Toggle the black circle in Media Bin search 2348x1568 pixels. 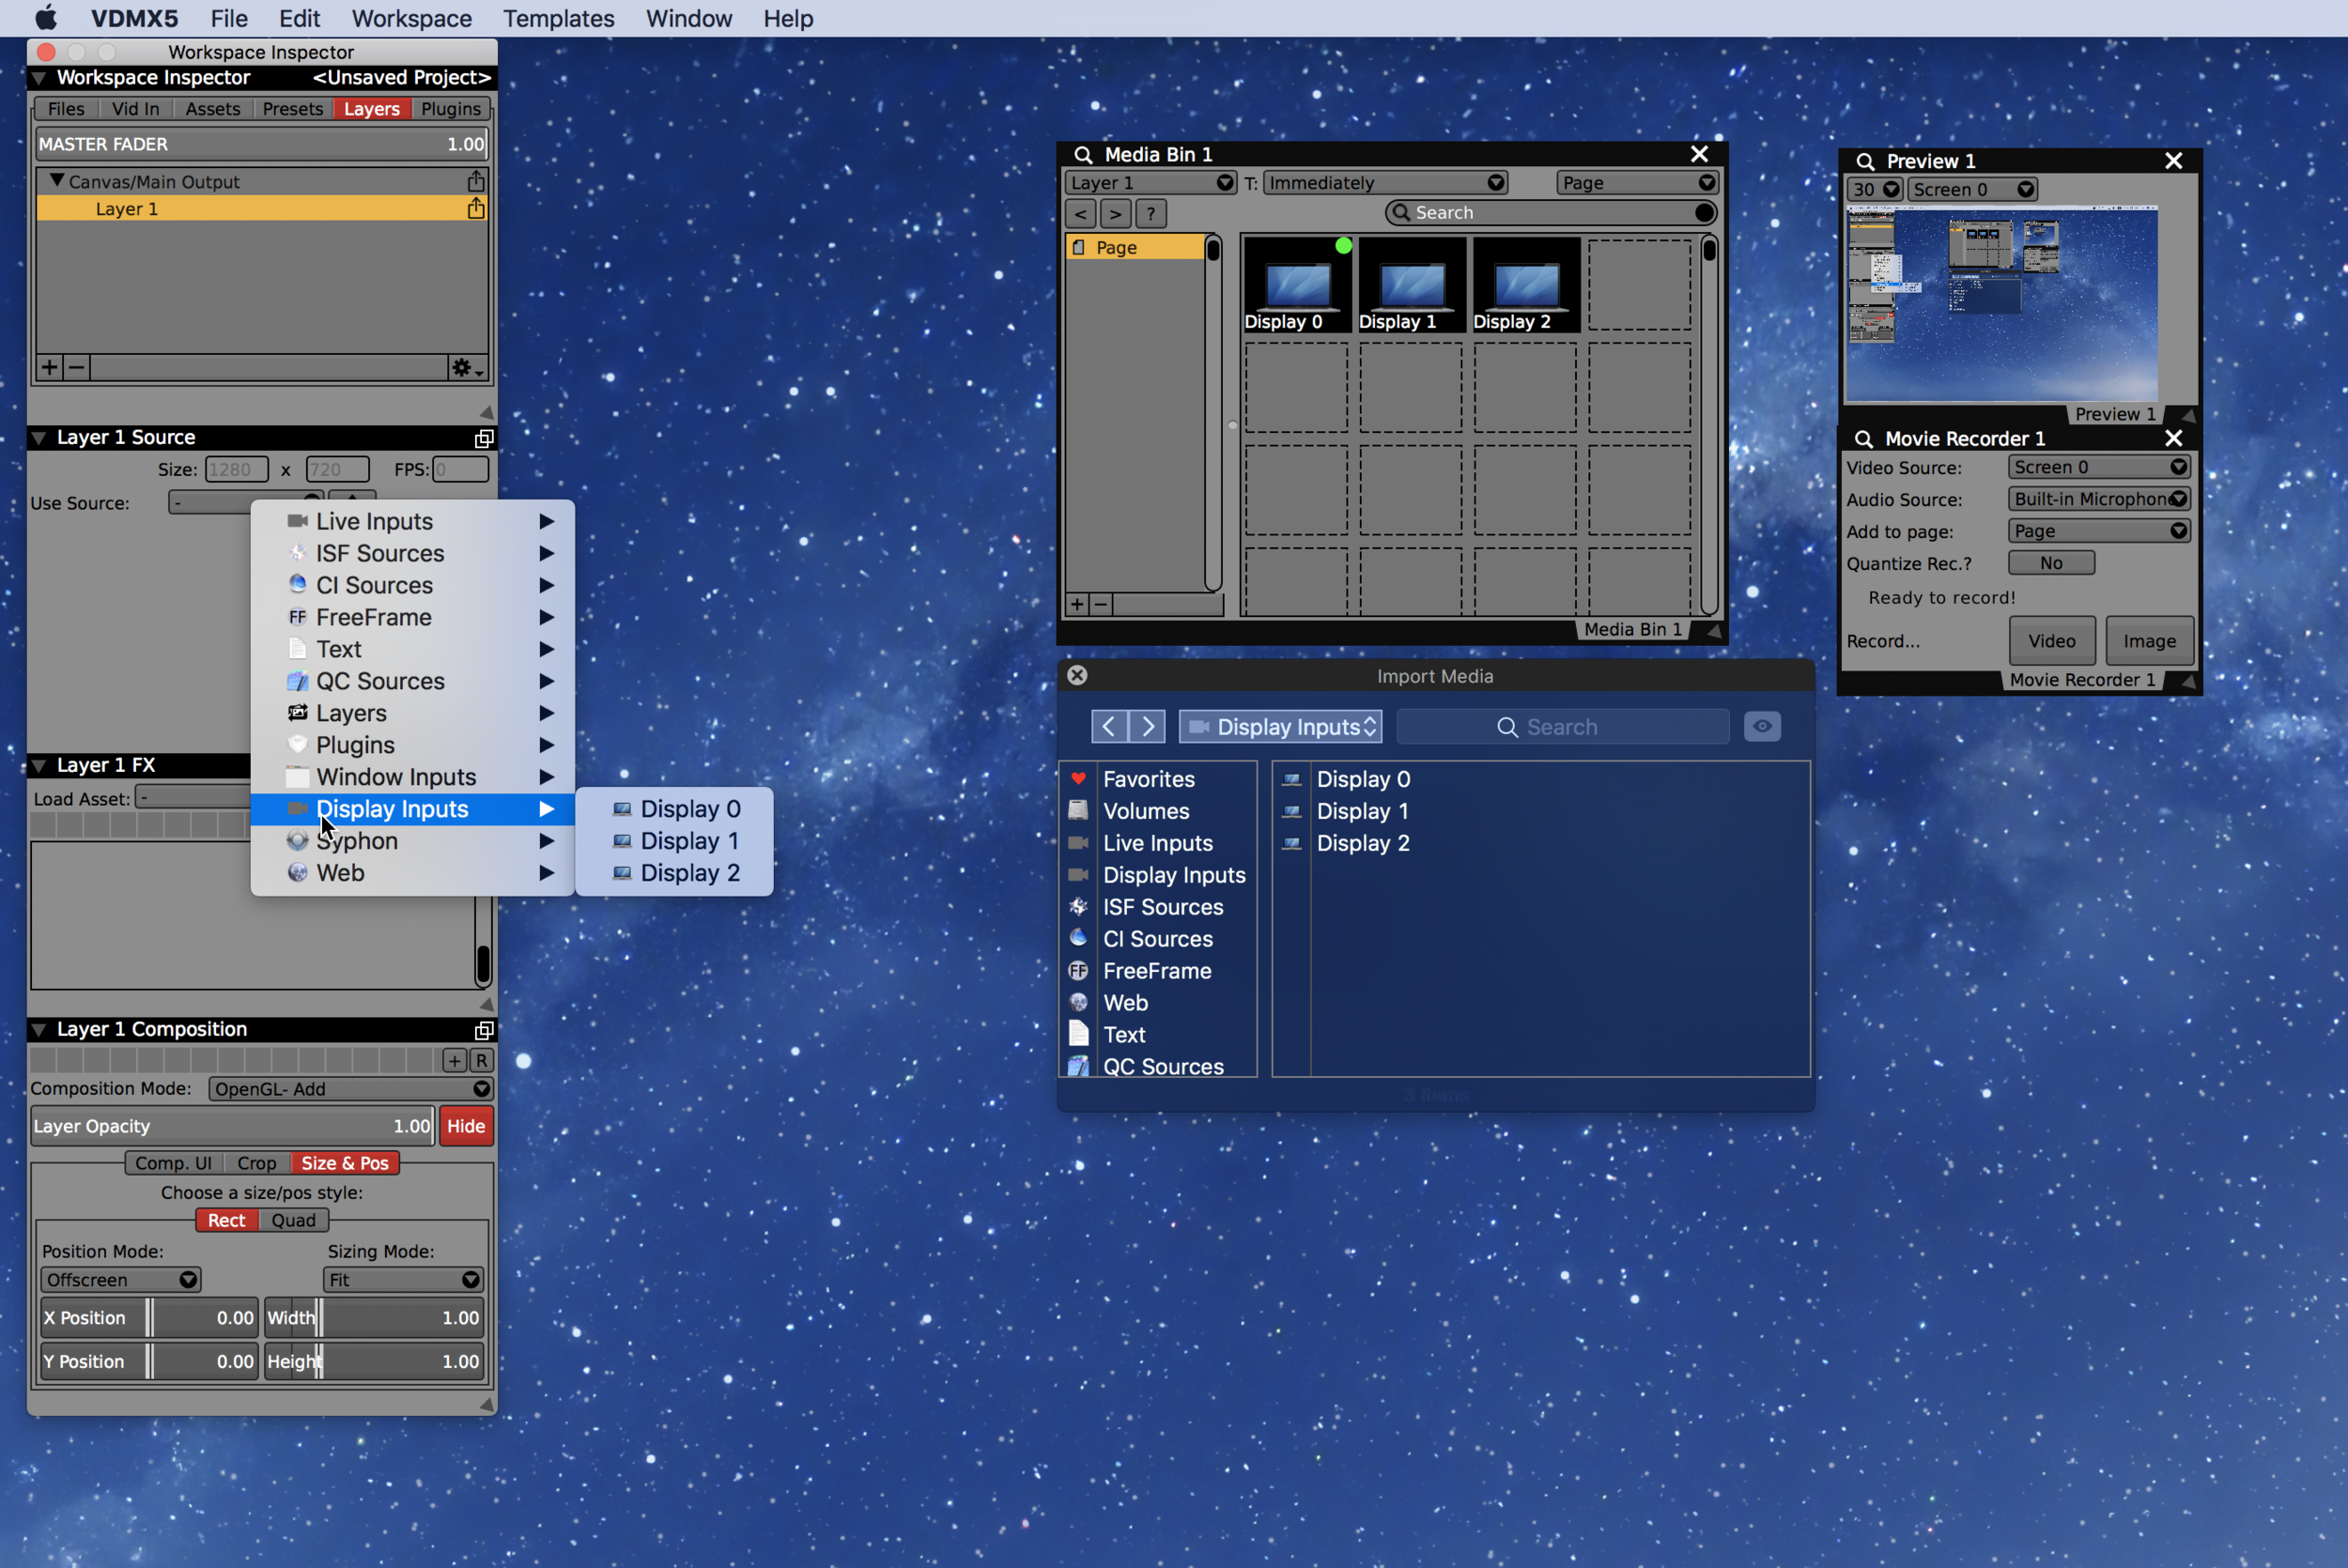pyautogui.click(x=1705, y=213)
